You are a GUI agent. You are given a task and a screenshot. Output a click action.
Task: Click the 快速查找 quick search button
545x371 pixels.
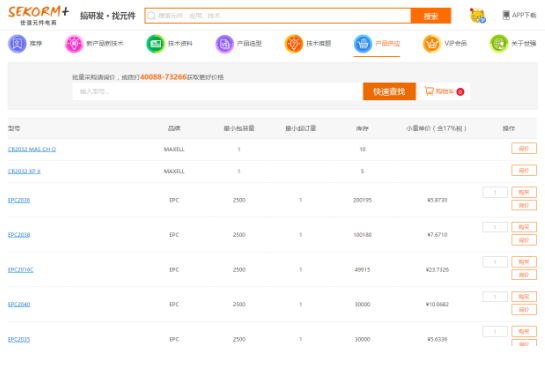(389, 91)
